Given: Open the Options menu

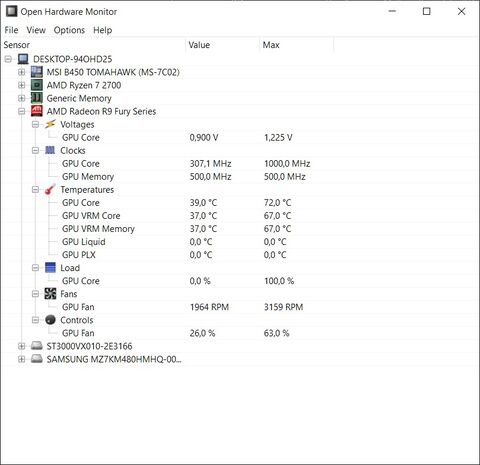Looking at the screenshot, I should (x=69, y=30).
